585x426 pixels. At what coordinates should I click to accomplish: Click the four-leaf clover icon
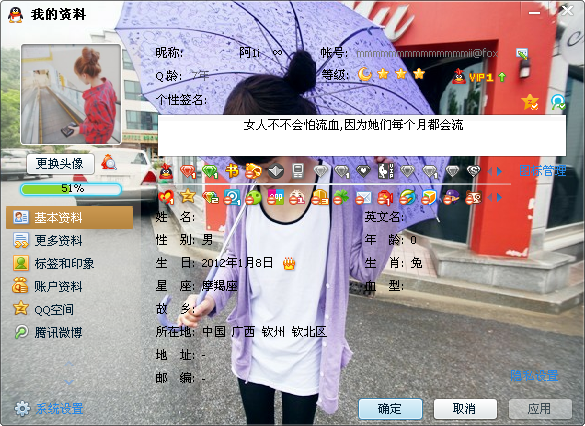click(x=341, y=197)
